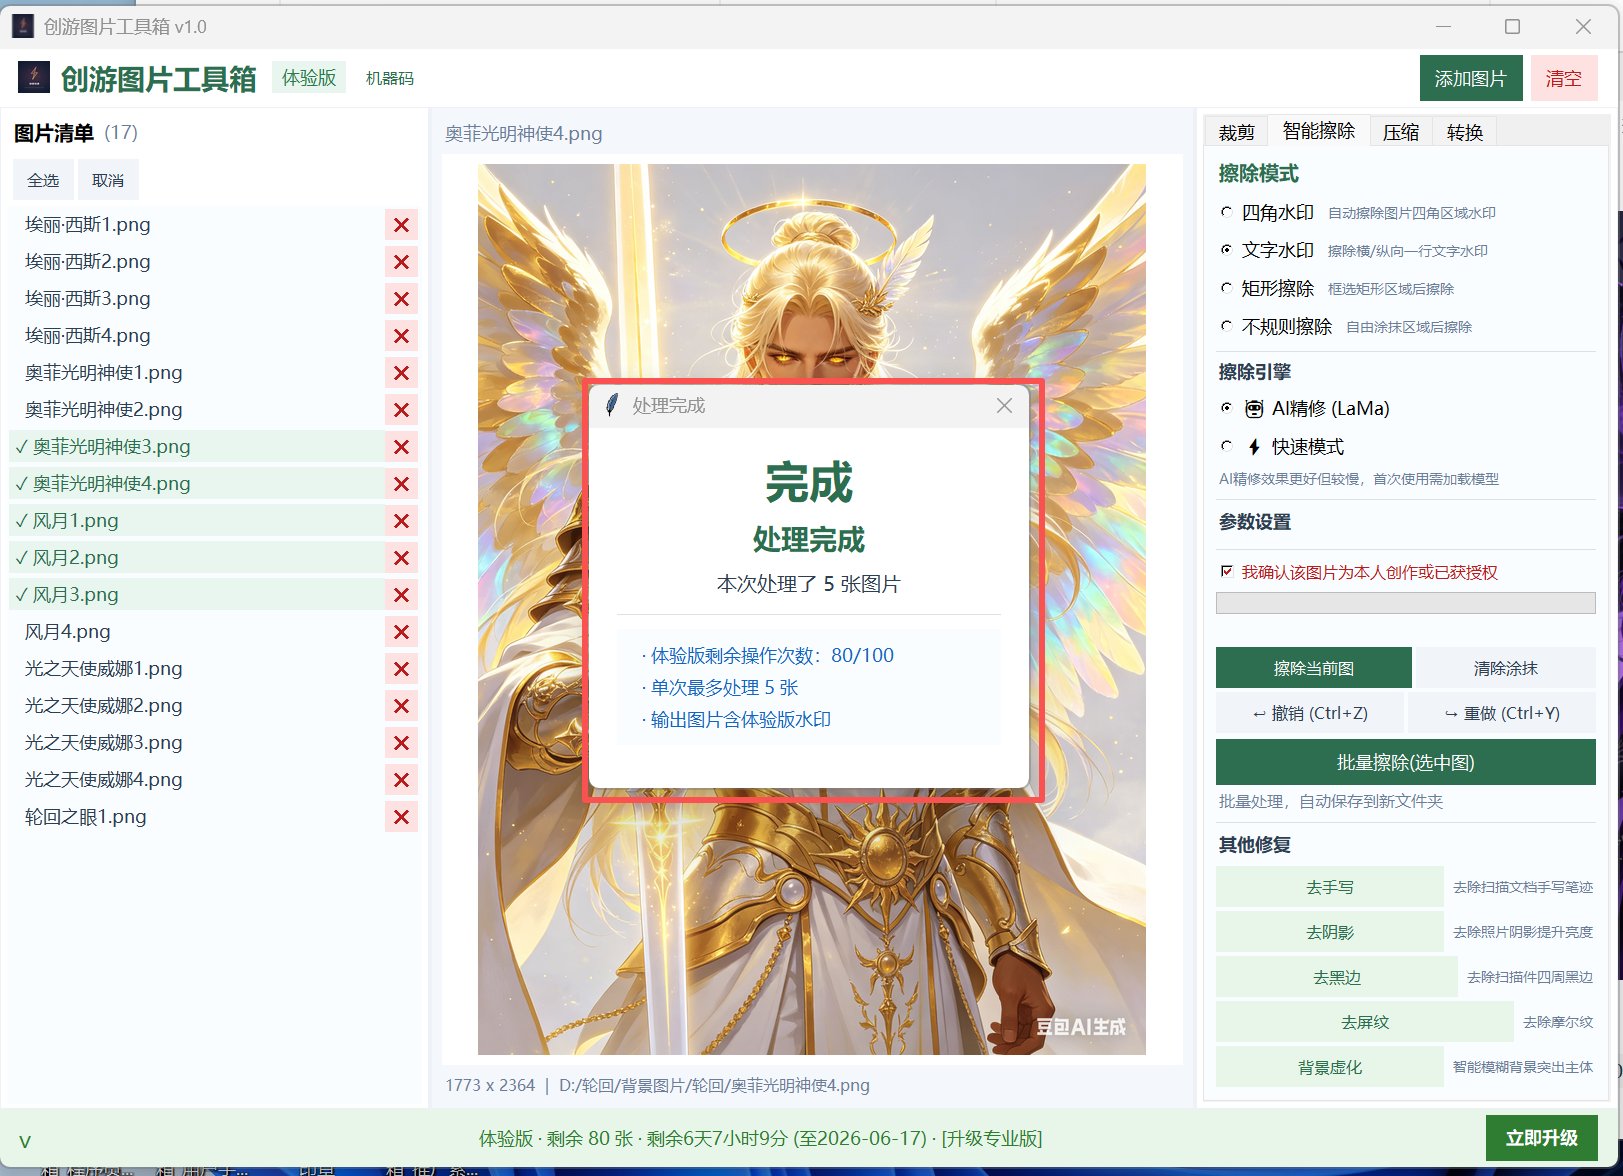The height and width of the screenshot is (1176, 1623).
Task: Click the 去黑边 repair button
Action: point(1336,977)
